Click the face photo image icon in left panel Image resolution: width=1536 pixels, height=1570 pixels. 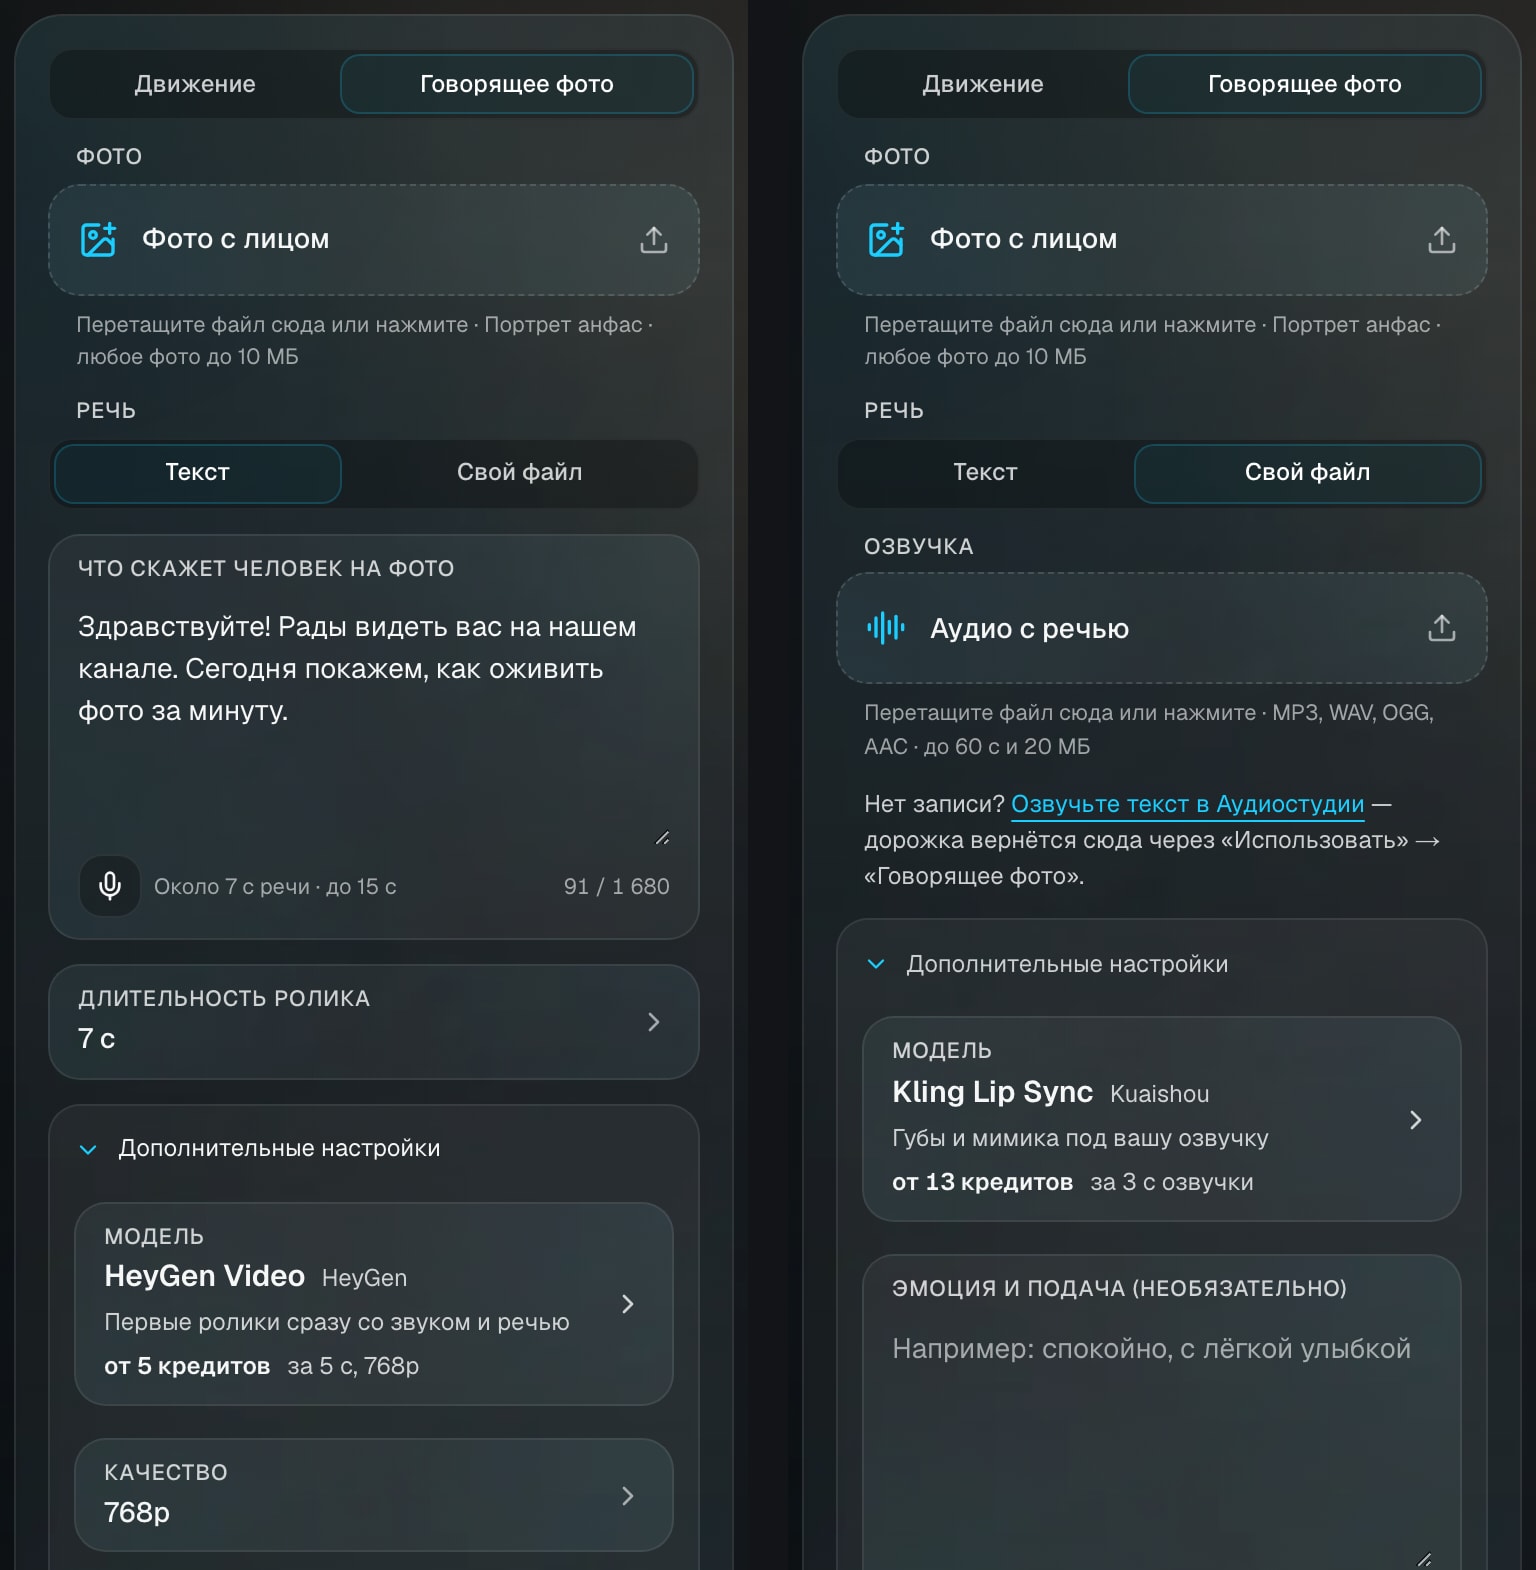(98, 240)
